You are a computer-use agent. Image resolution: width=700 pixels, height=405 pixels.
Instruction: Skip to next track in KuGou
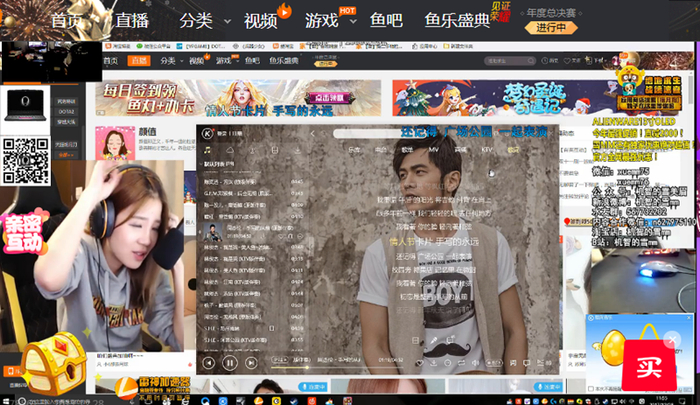[x=251, y=363]
